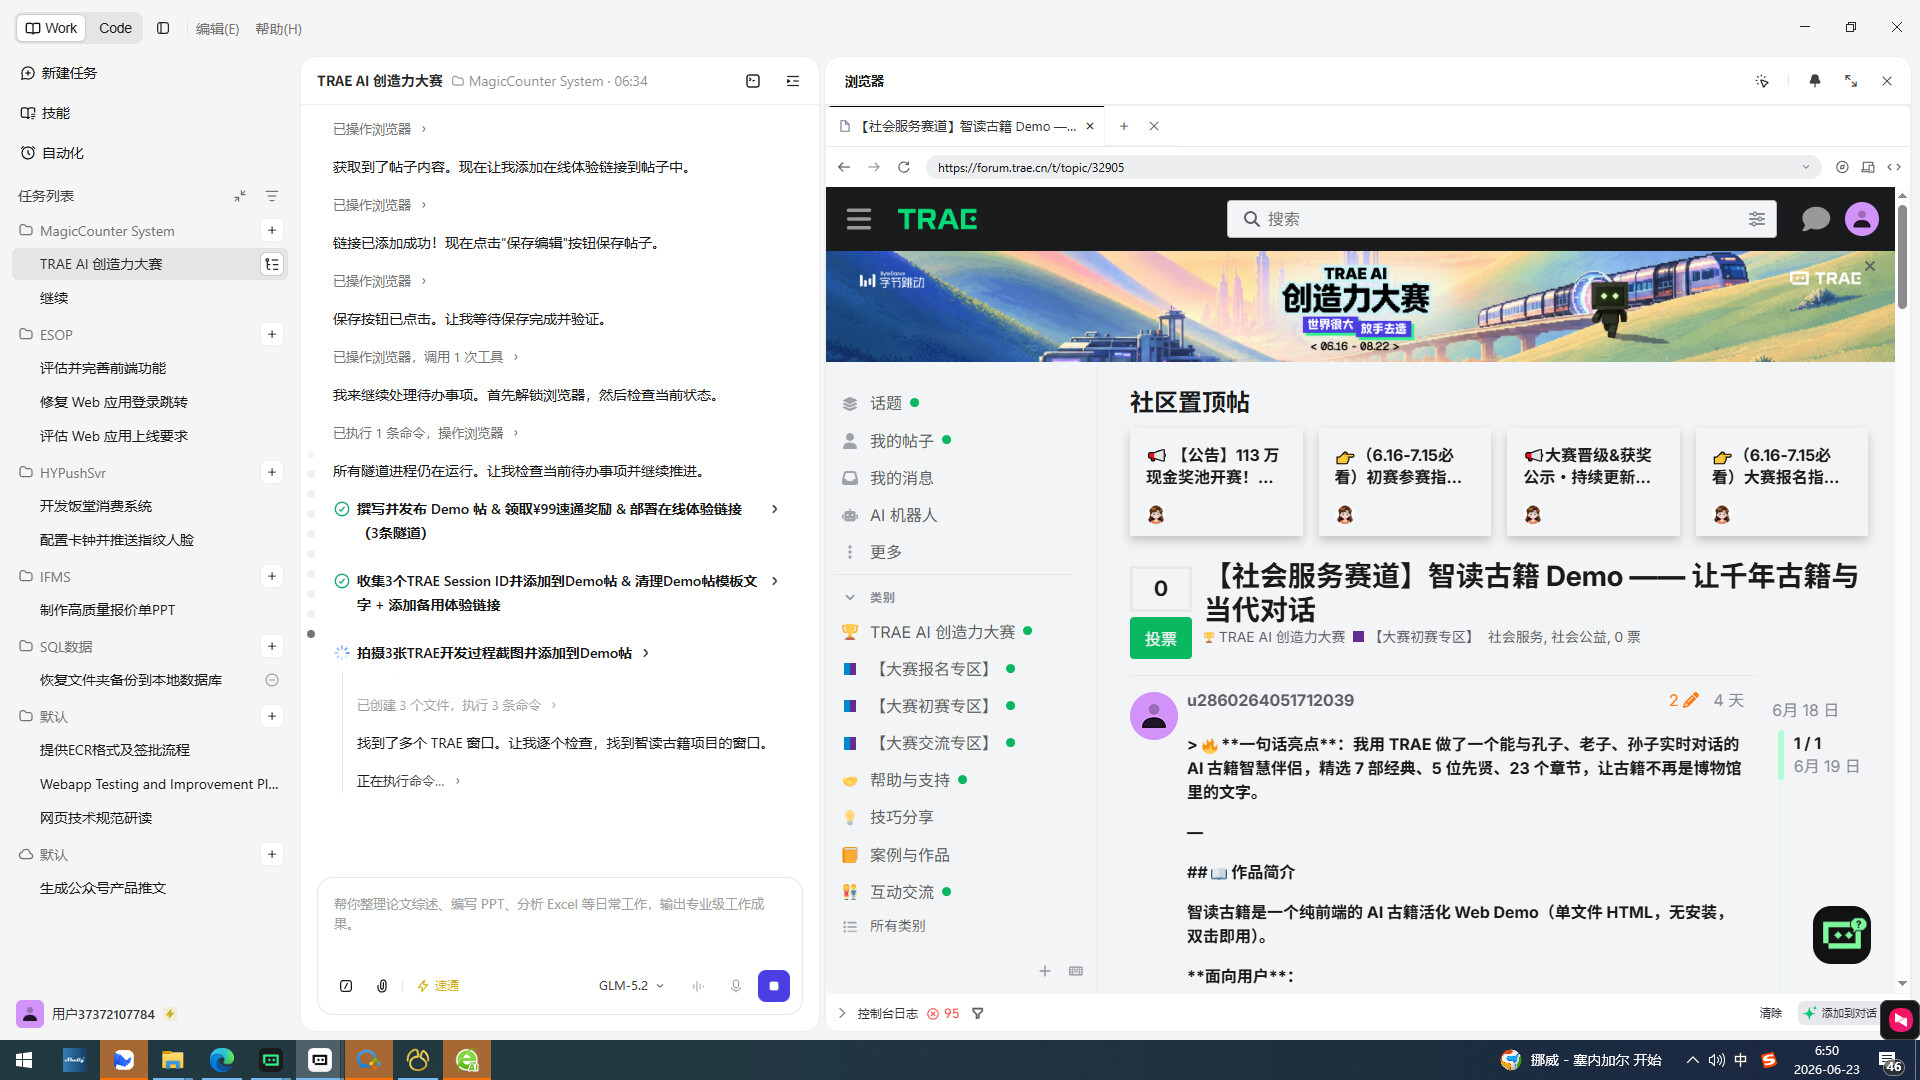Click status circle on 恢复文件夹备份到本地数据库
Screen dimensions: 1920x1080
[272, 680]
